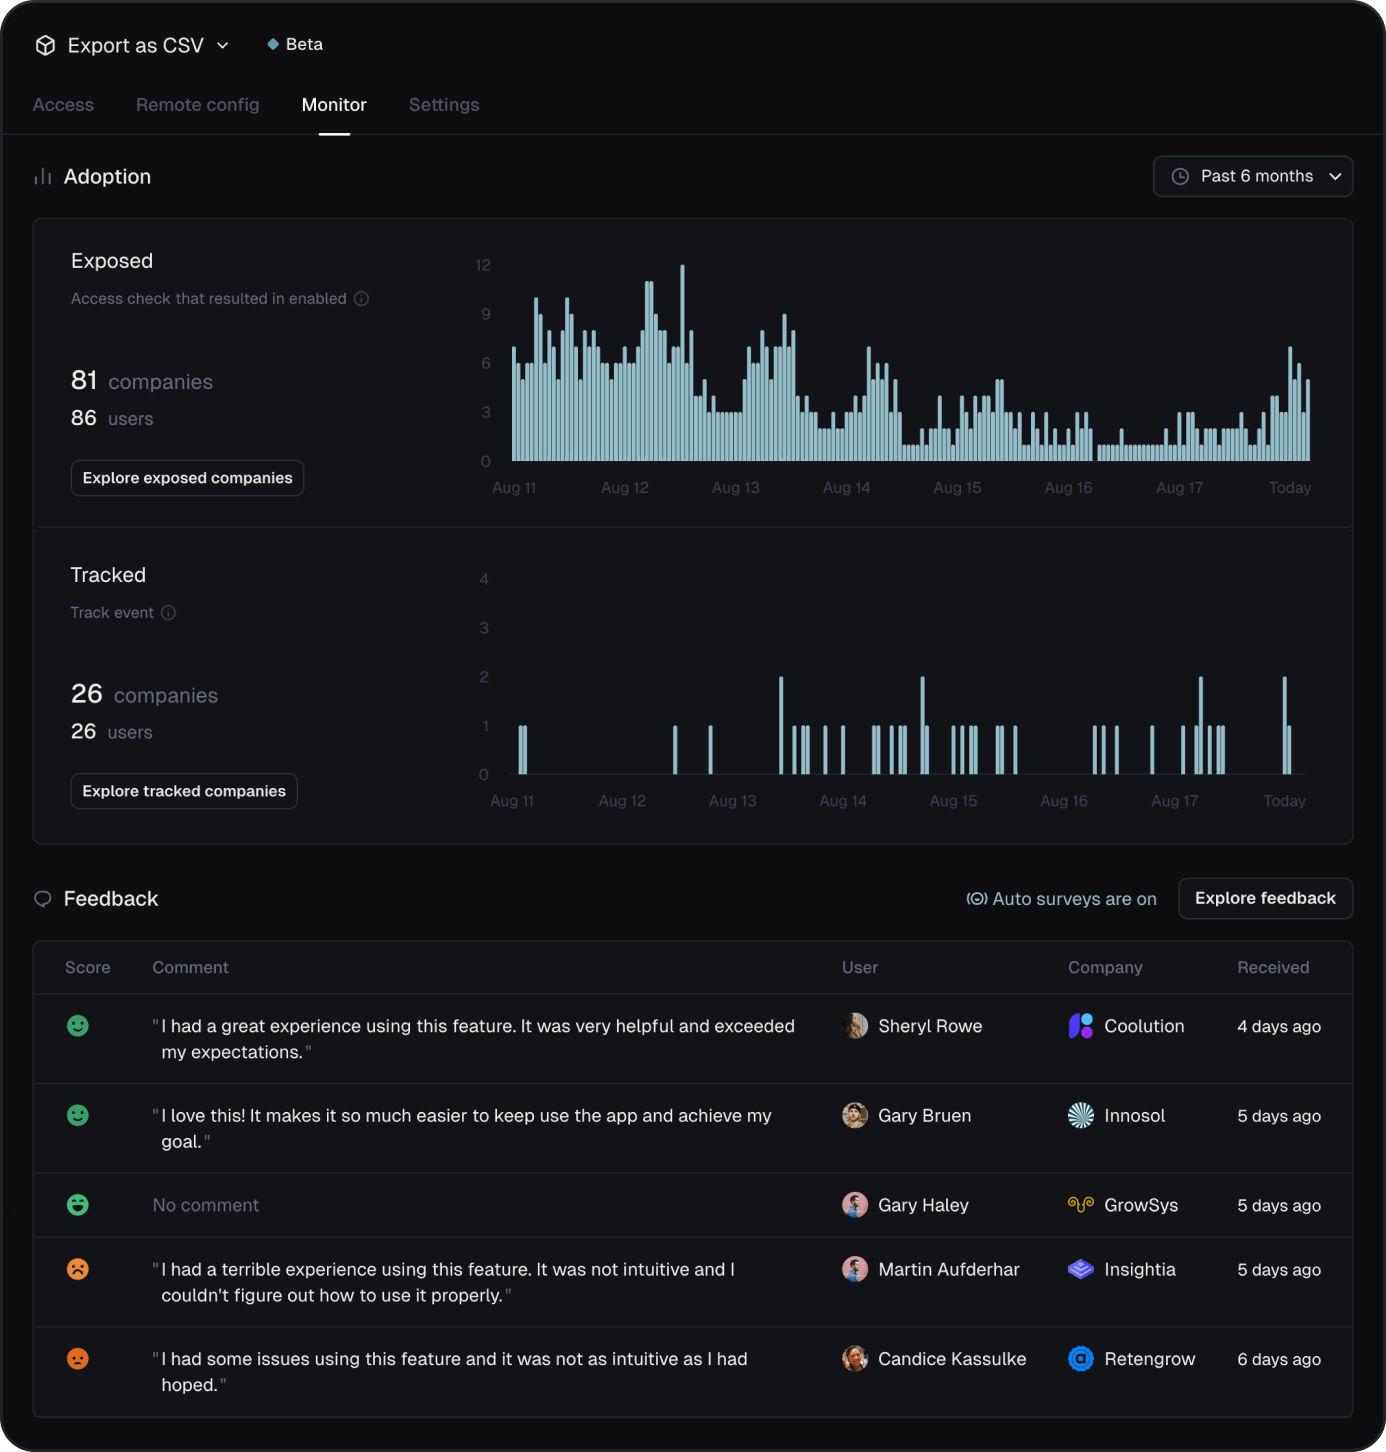Click the Received column header
Image resolution: width=1386 pixels, height=1452 pixels.
pyautogui.click(x=1273, y=967)
